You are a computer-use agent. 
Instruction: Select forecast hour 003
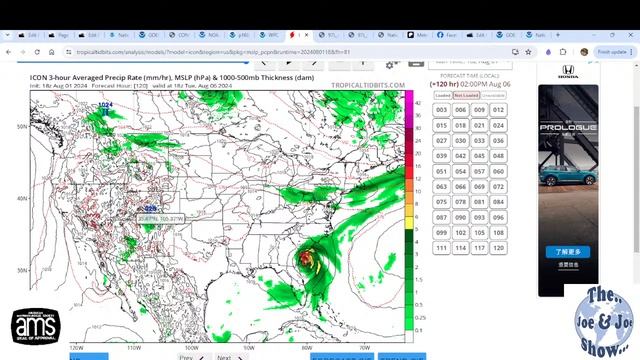441,110
